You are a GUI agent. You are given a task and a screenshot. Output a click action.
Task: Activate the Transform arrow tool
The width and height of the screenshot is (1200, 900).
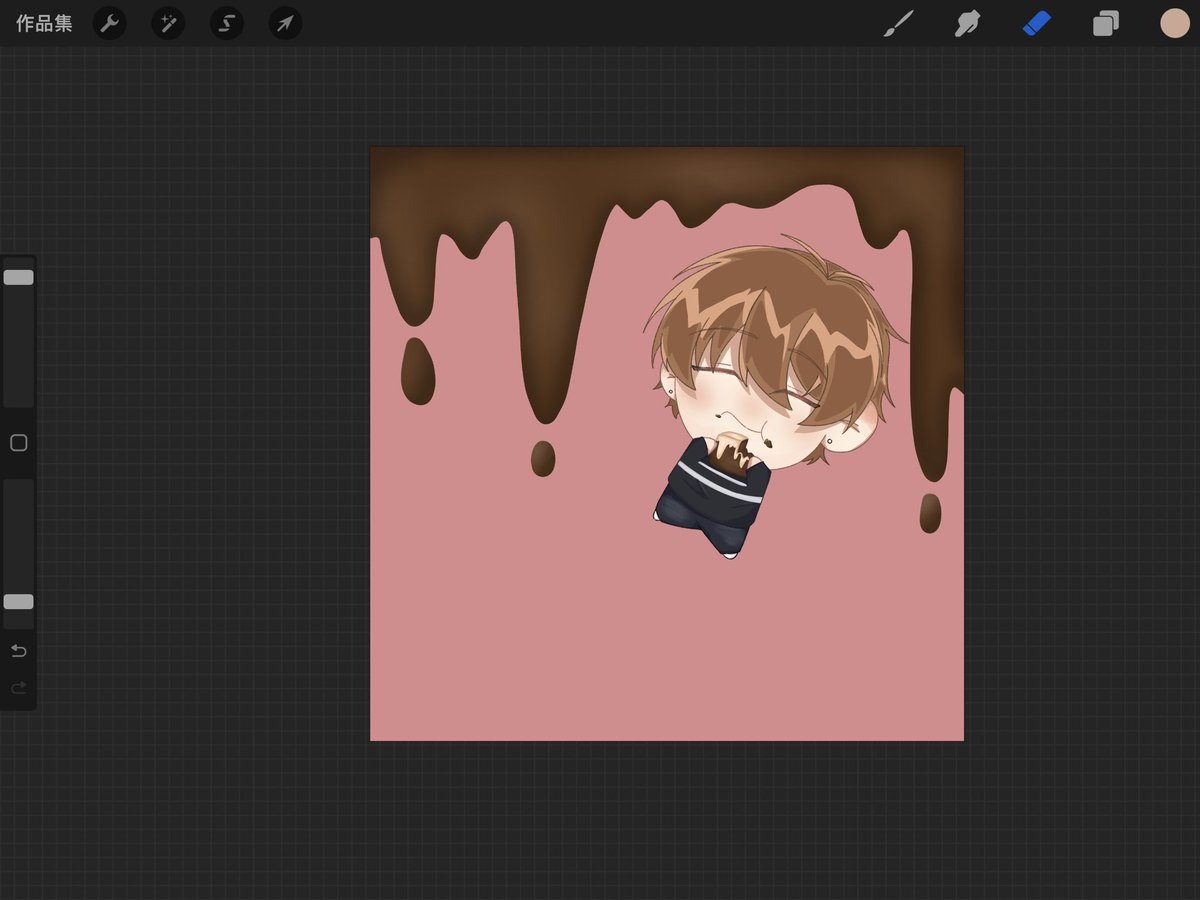click(x=286, y=24)
